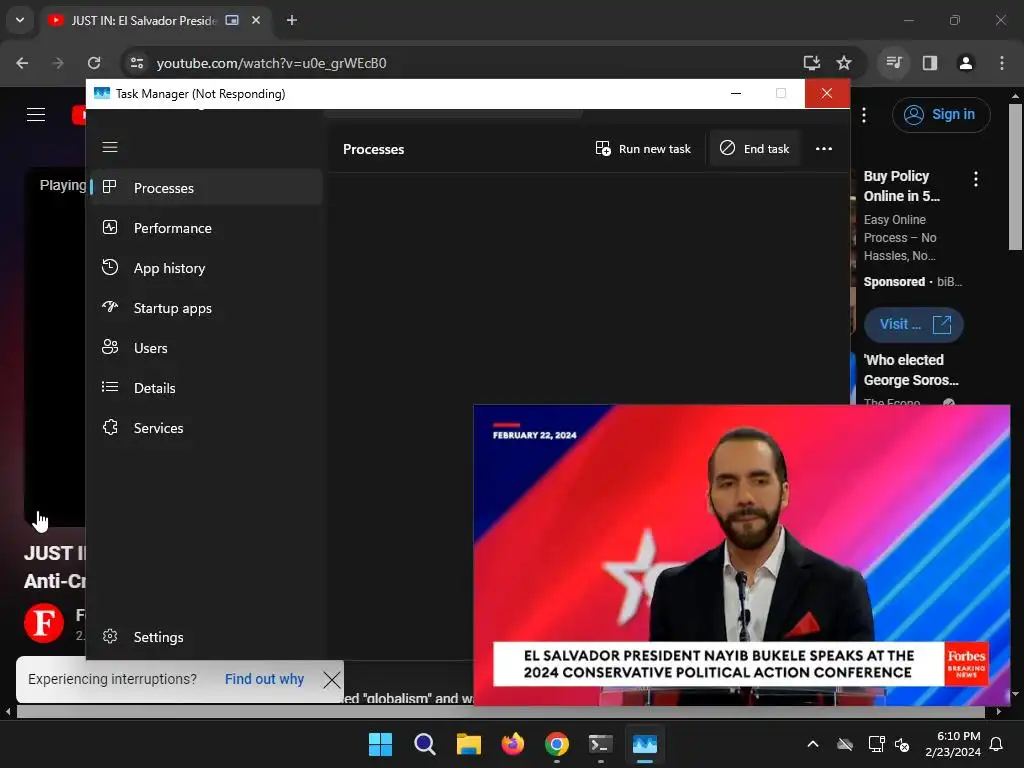Click the Chrome address bar URL
The height and width of the screenshot is (768, 1024).
pyautogui.click(x=271, y=63)
